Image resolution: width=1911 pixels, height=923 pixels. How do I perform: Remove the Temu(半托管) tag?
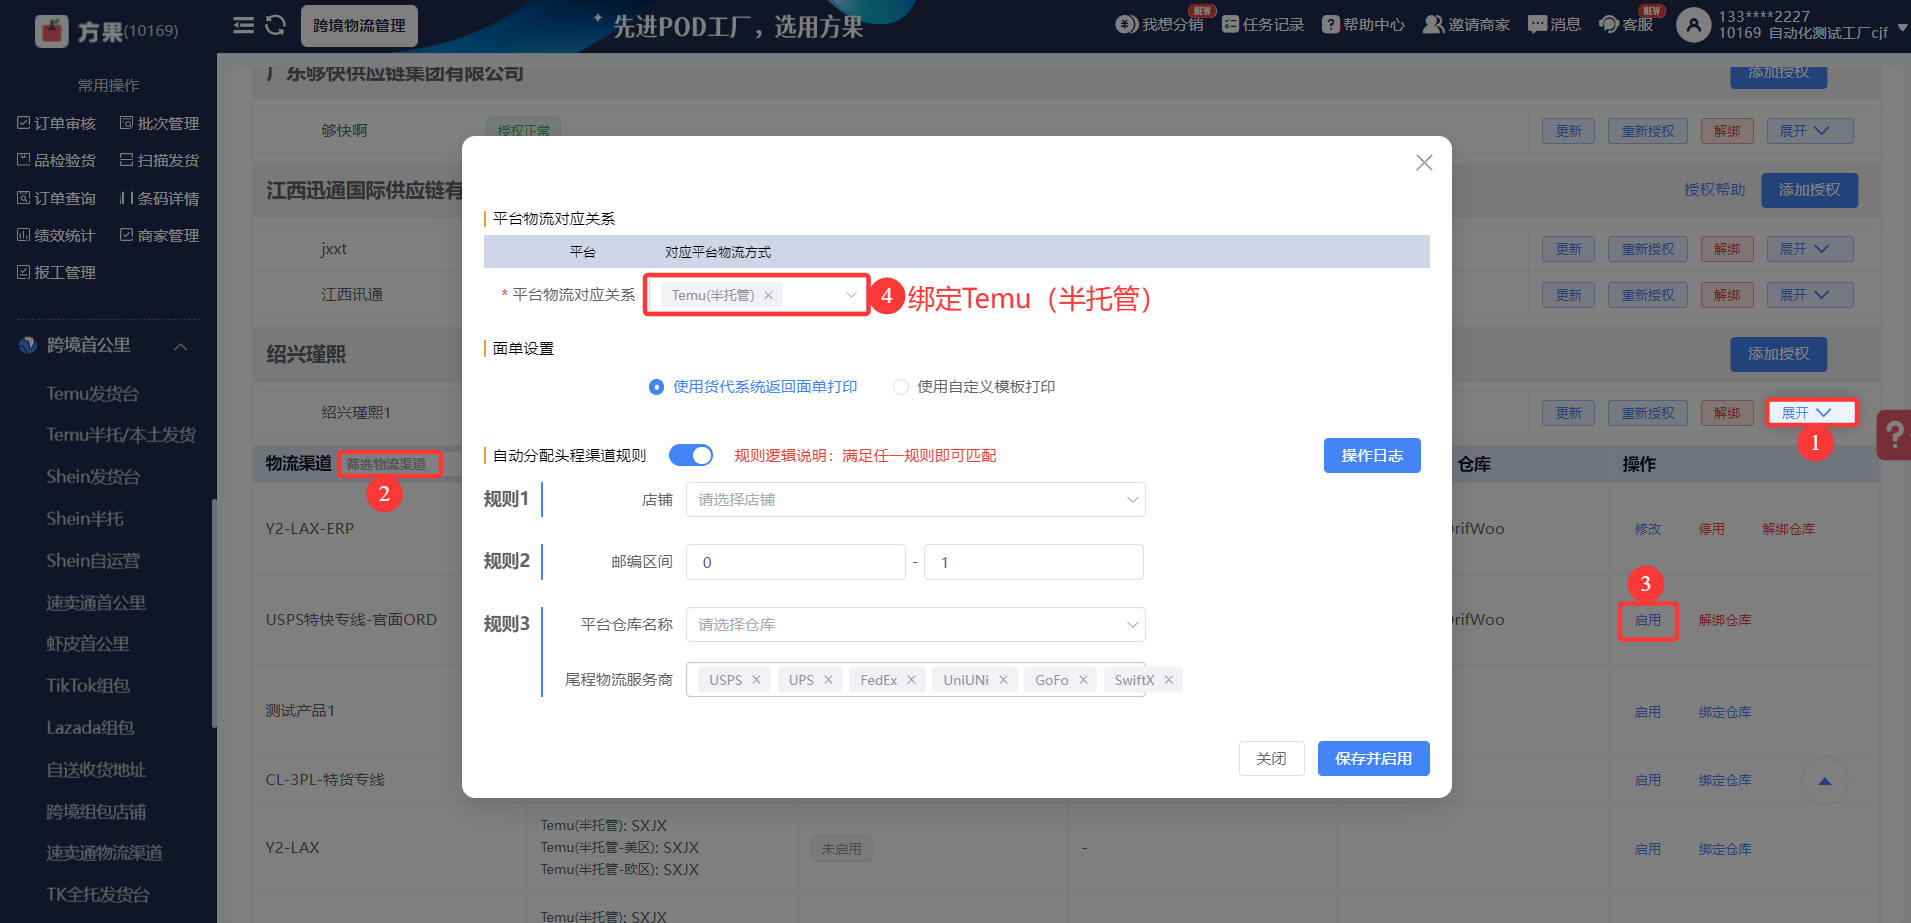tap(768, 295)
